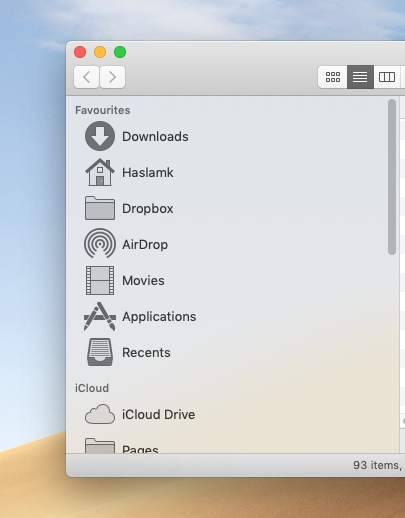
Task: Select the Recents label in sidebar
Action: [x=146, y=352]
